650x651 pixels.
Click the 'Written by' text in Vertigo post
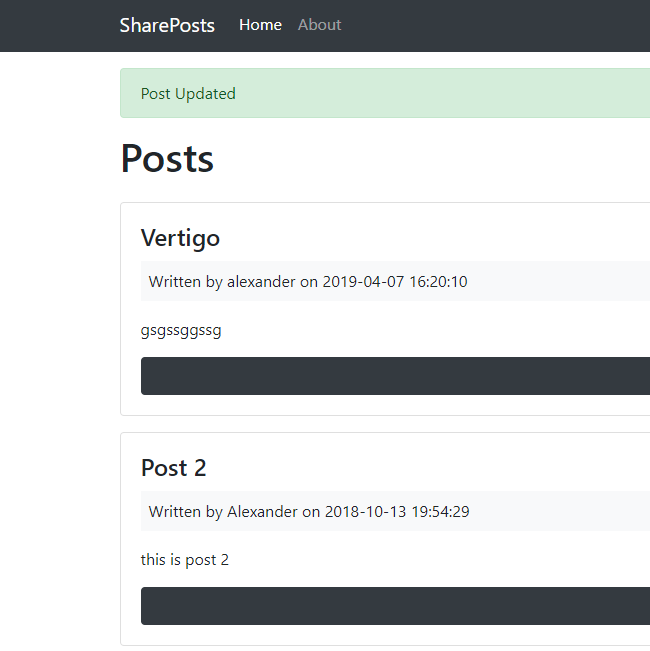[x=186, y=282]
